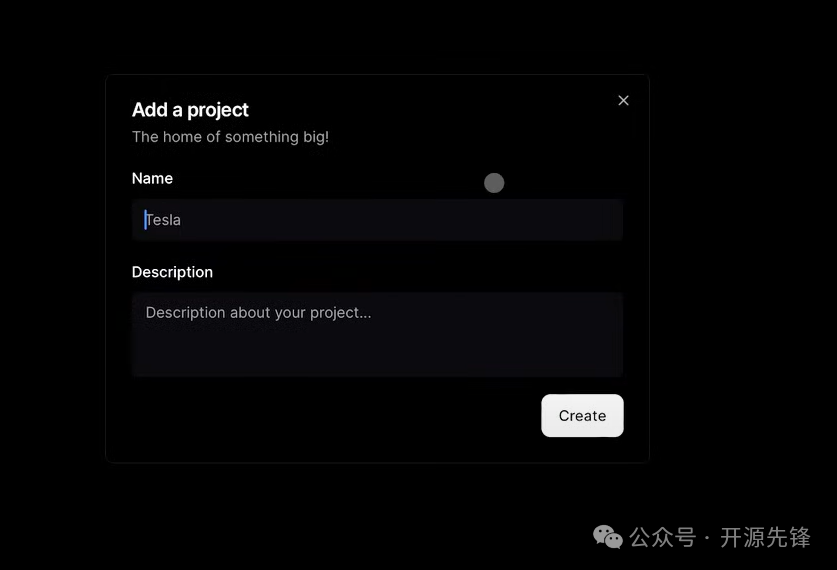Image resolution: width=837 pixels, height=570 pixels.
Task: Submit the new project with Create
Action: [582, 416]
